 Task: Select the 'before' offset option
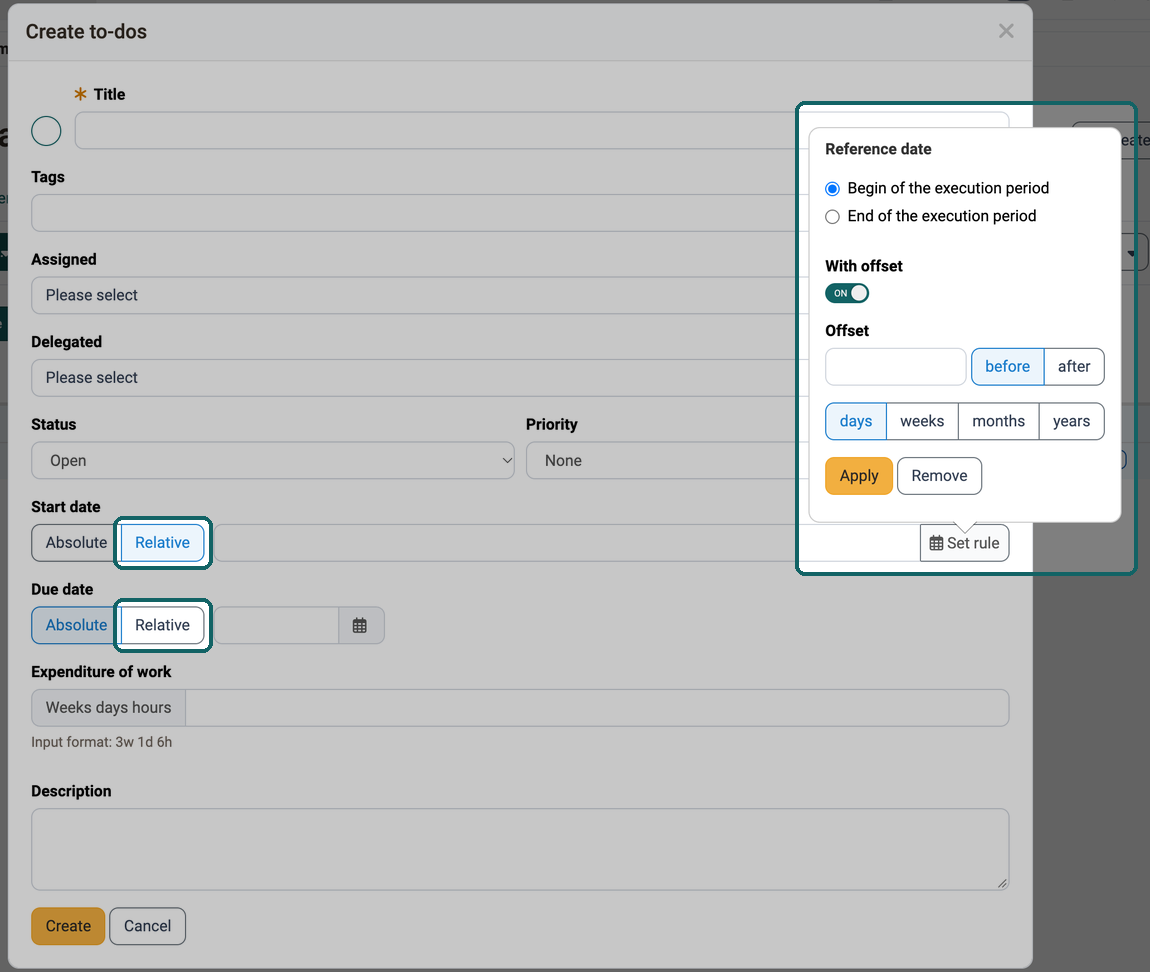1008,367
